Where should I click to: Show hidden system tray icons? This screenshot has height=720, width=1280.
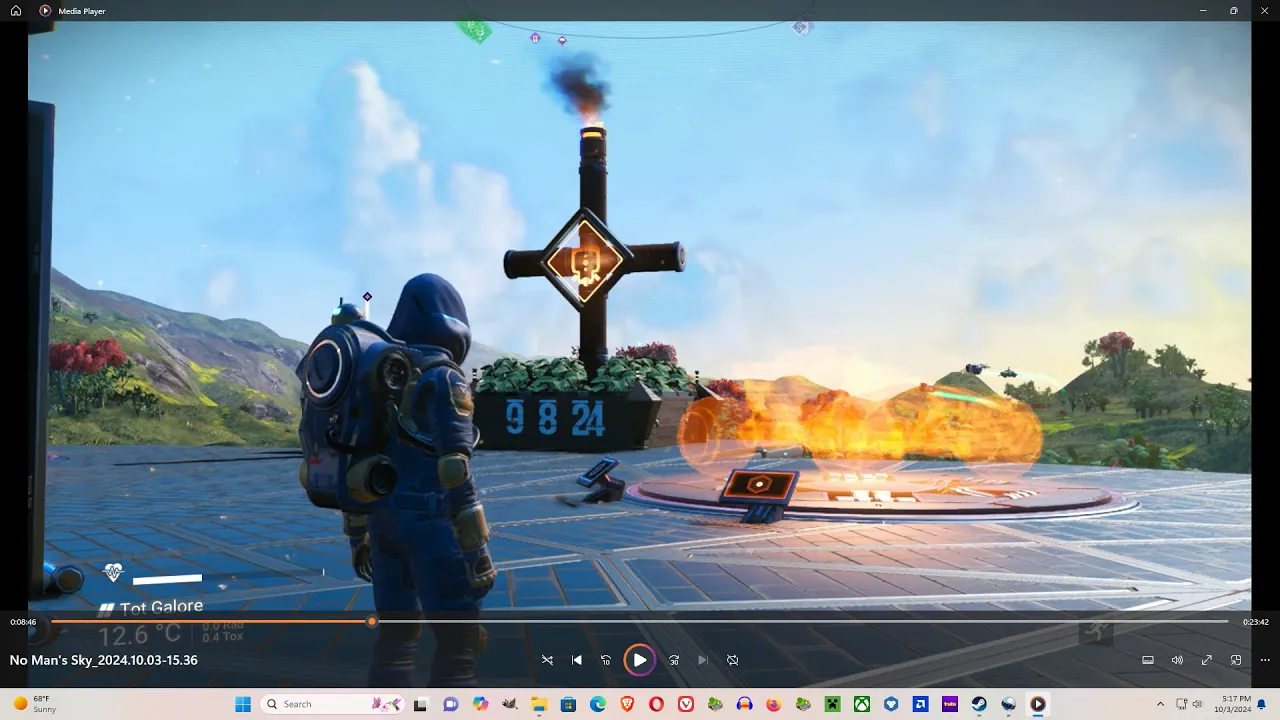[x=1160, y=704]
